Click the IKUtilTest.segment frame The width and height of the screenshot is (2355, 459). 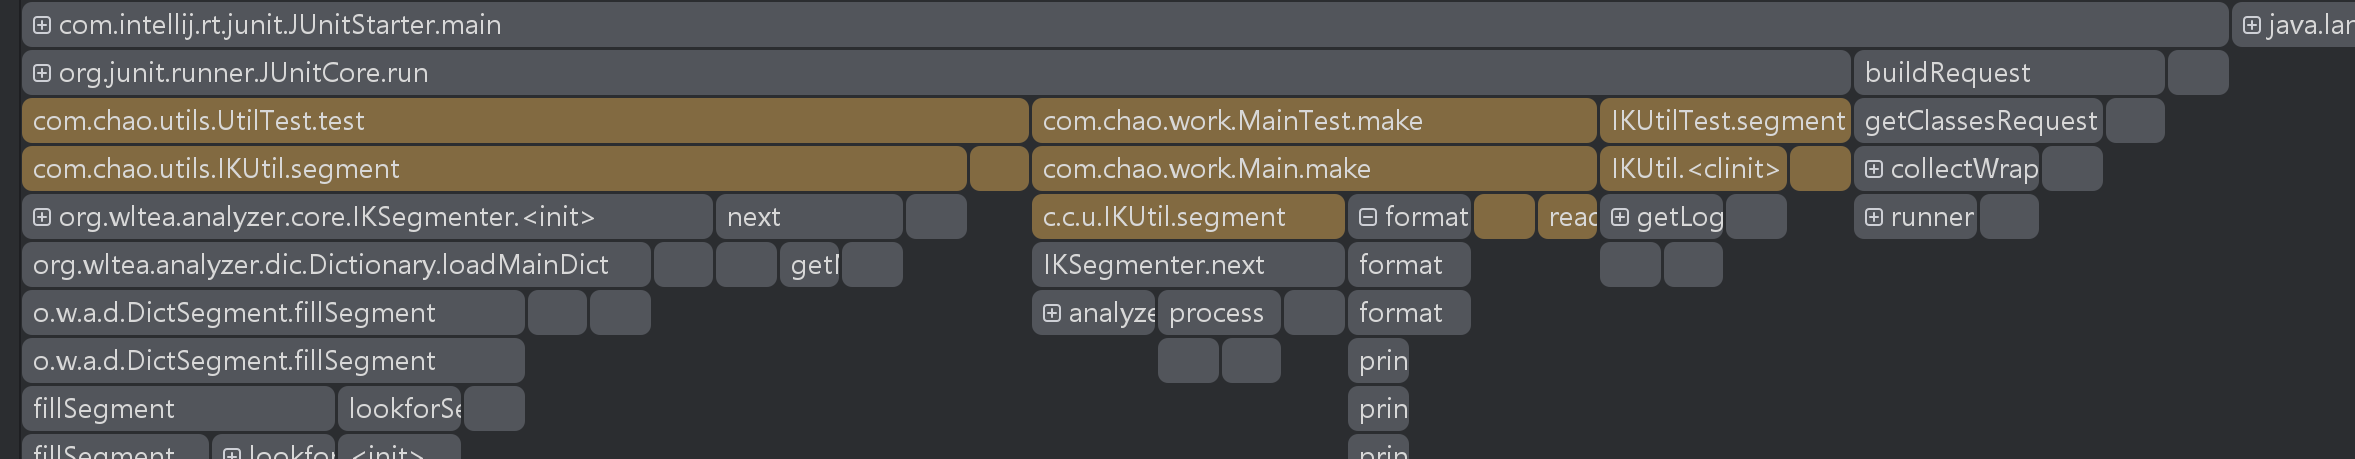coord(1726,121)
